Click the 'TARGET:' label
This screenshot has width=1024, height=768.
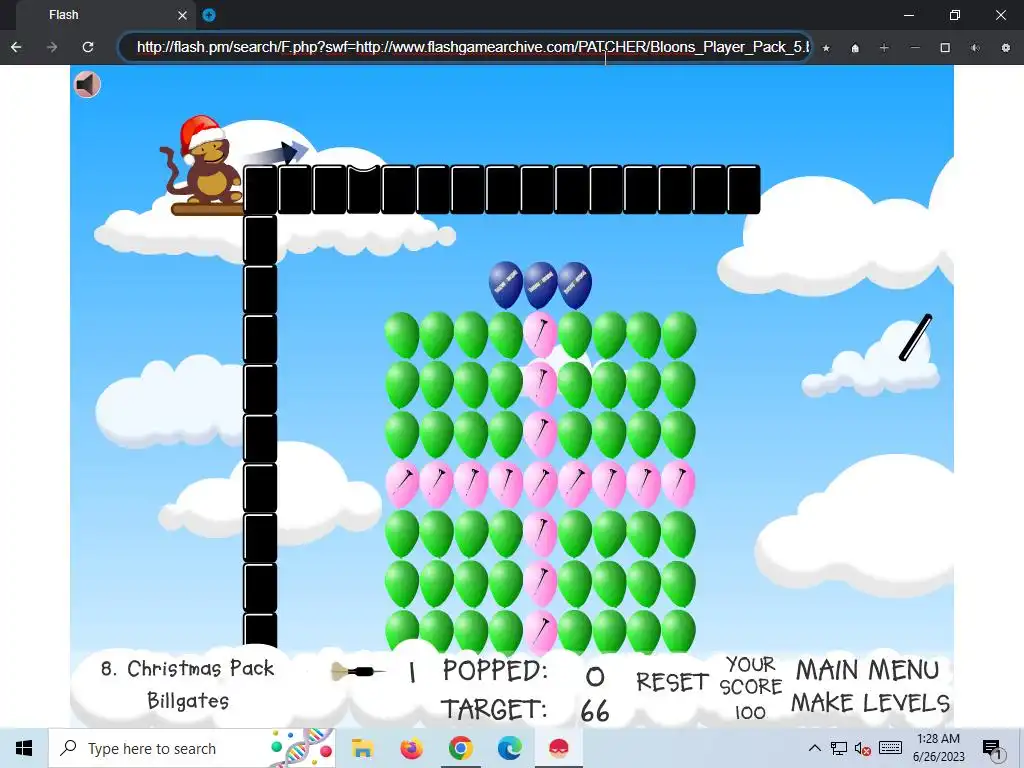[x=493, y=709]
